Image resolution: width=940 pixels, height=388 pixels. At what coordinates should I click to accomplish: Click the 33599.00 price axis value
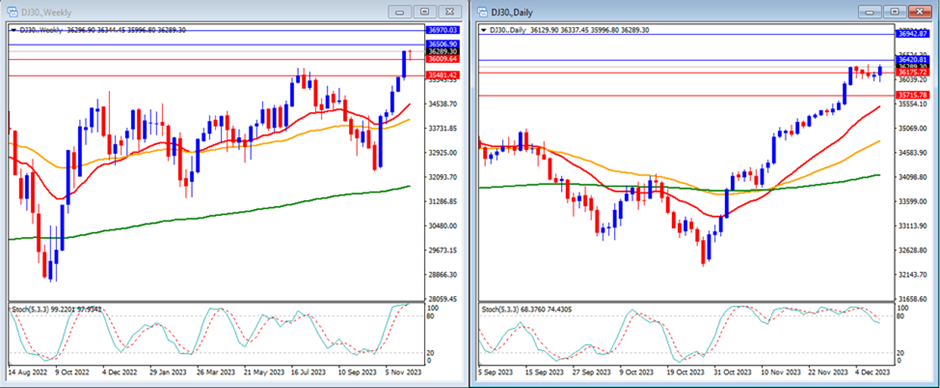[914, 201]
